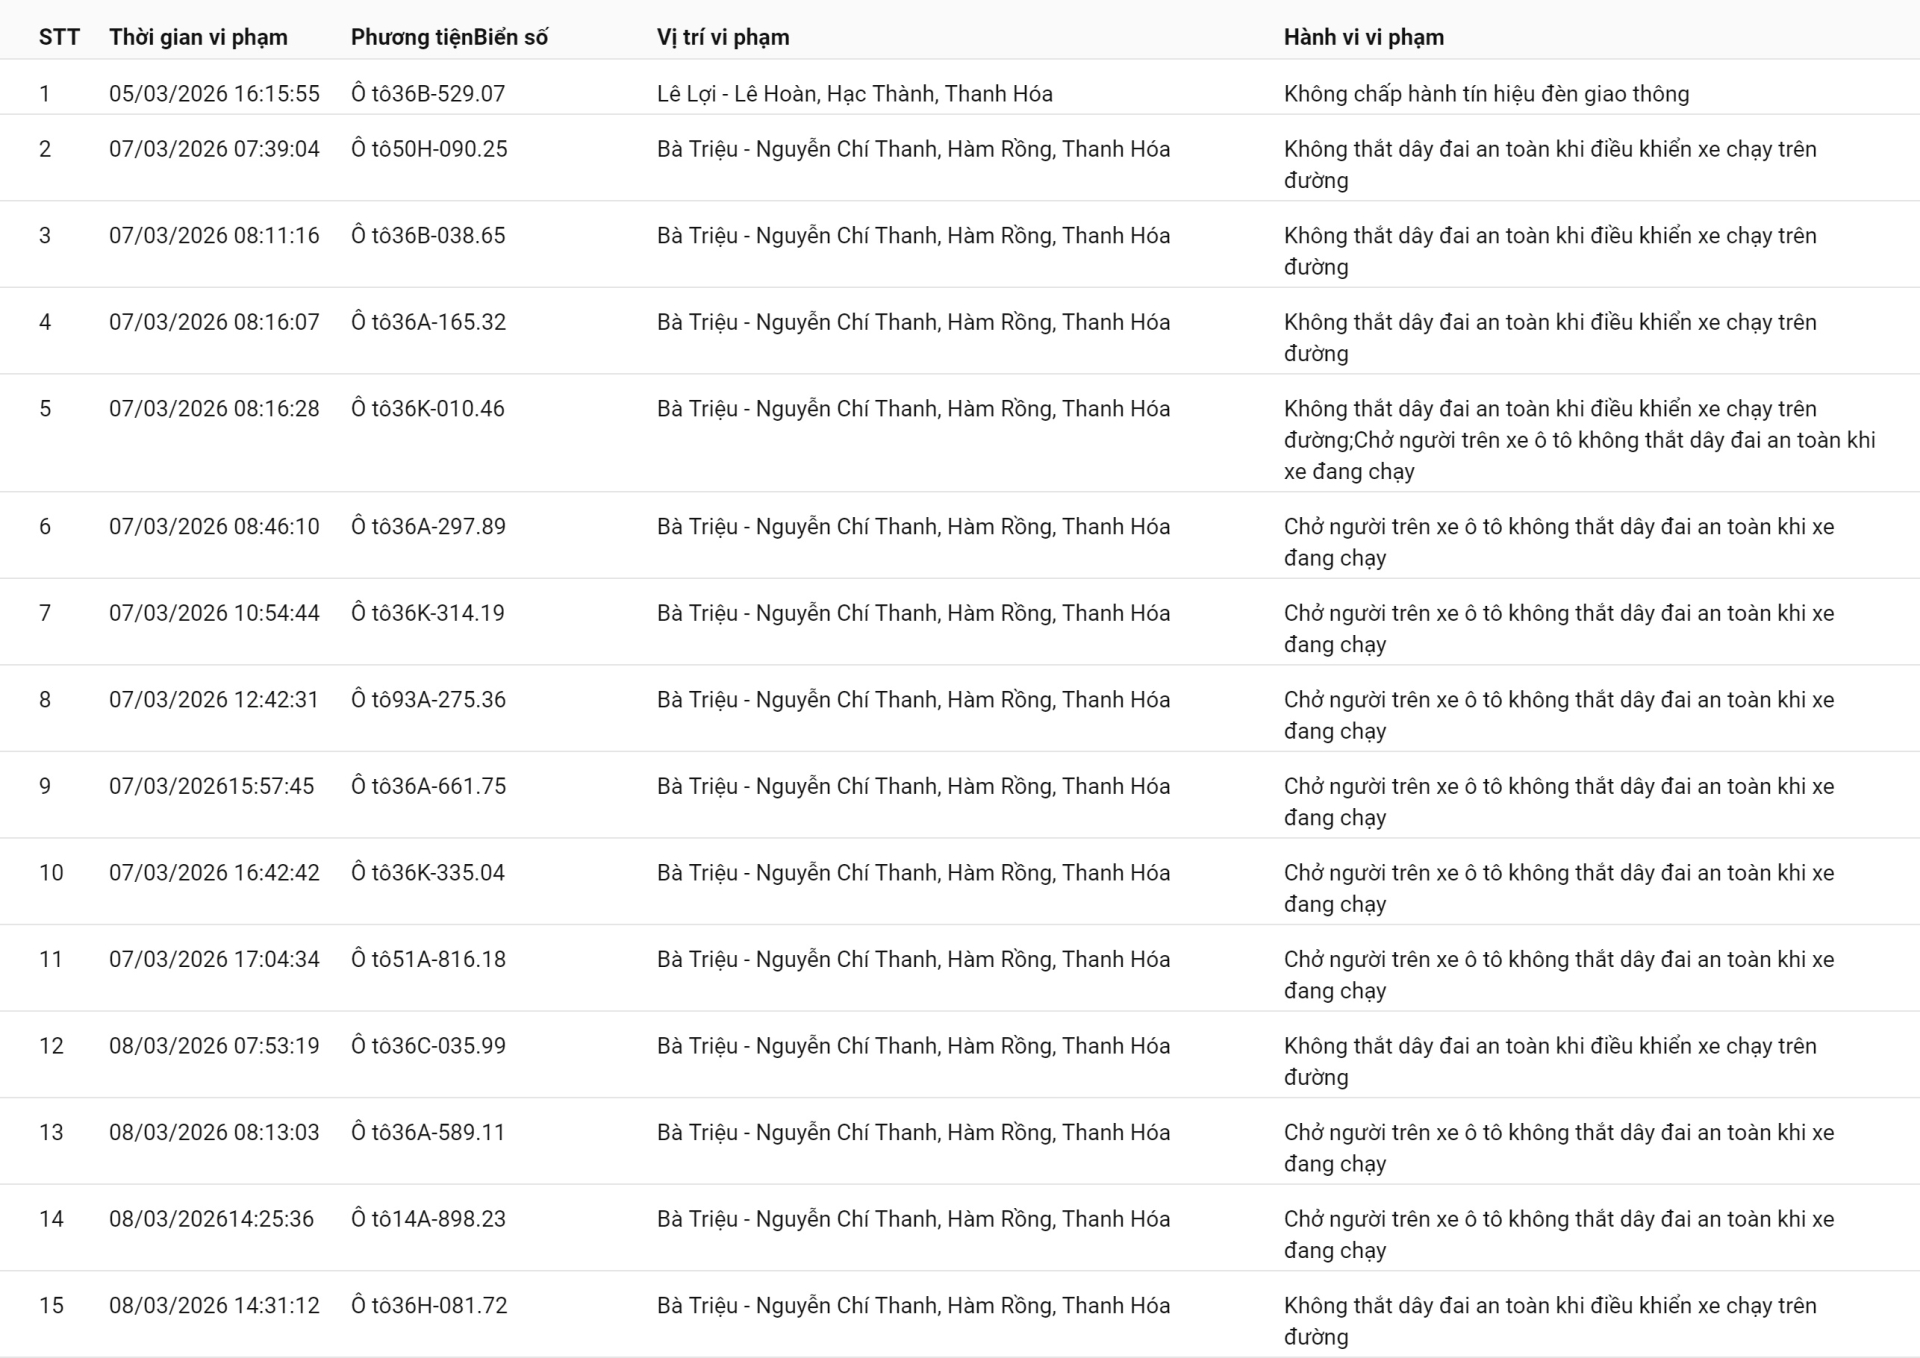Click the Lê Lợi - Lê Hoàn location cell
The height and width of the screenshot is (1358, 1920).
(x=854, y=94)
